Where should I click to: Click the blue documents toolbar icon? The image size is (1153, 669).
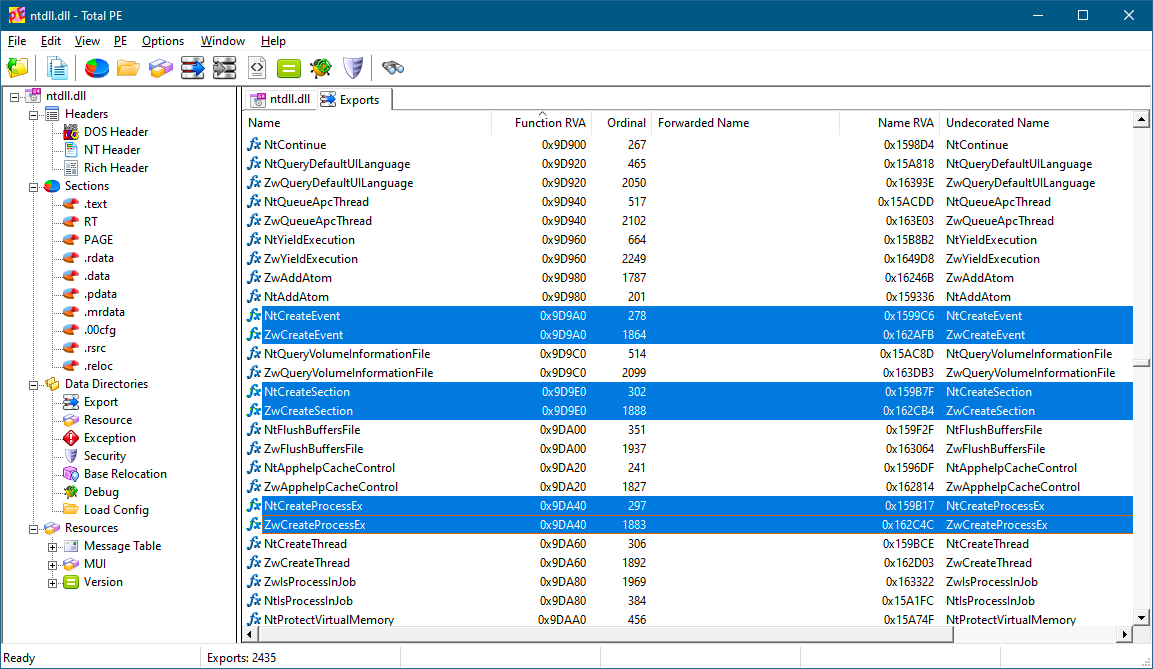point(58,68)
